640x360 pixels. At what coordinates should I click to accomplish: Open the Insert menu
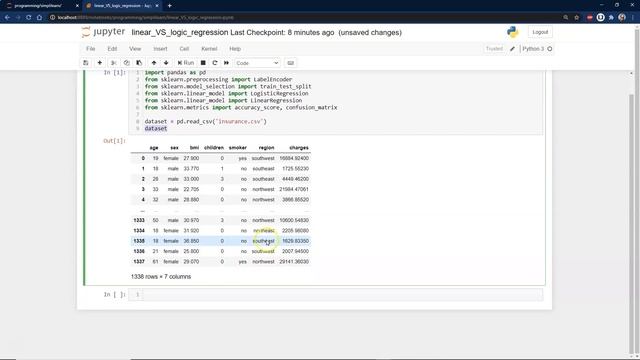(160, 49)
